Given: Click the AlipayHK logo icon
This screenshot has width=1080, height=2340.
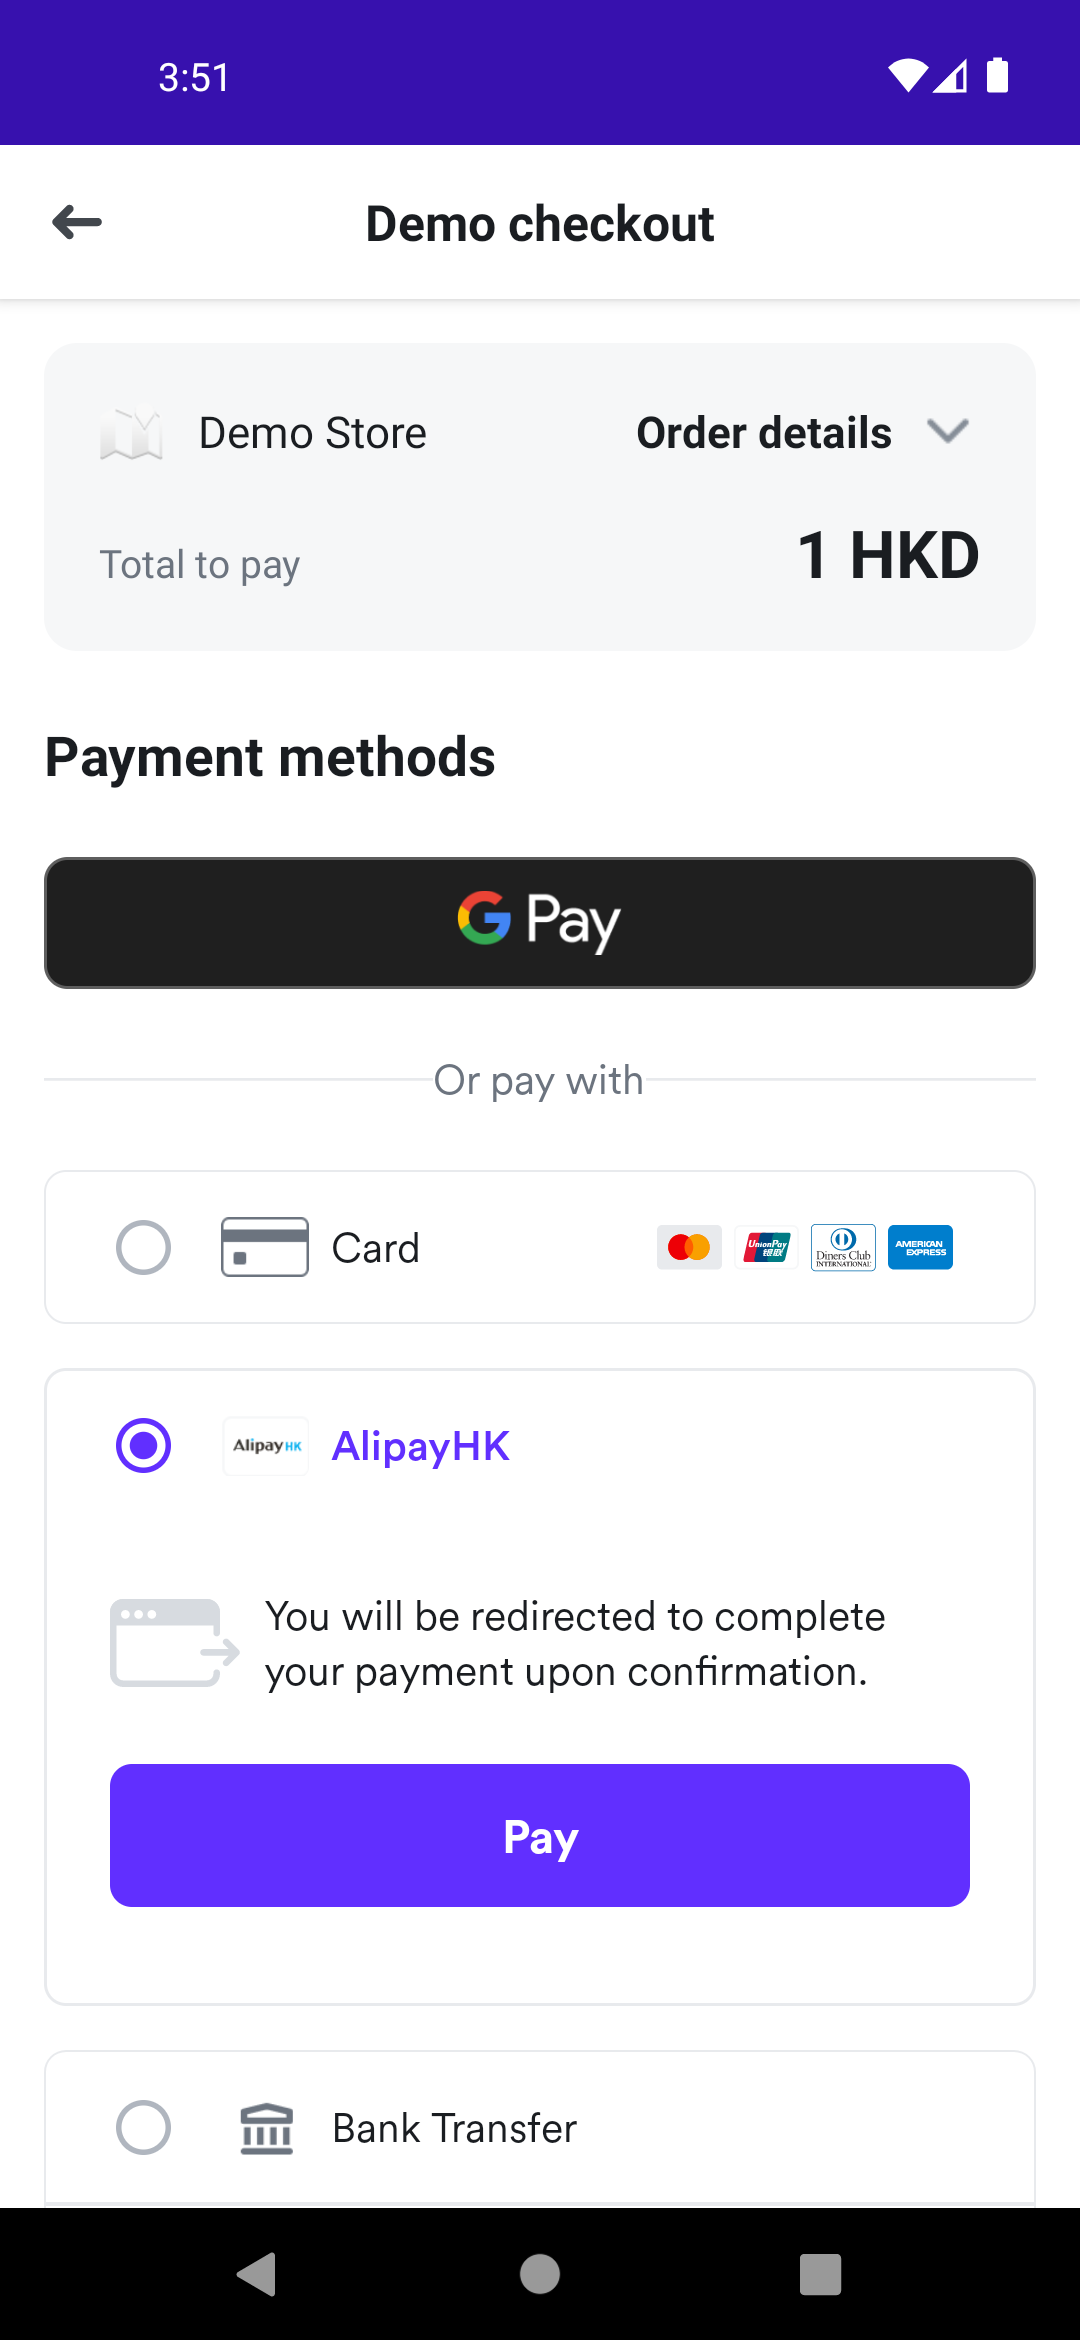Looking at the screenshot, I should 266,1446.
